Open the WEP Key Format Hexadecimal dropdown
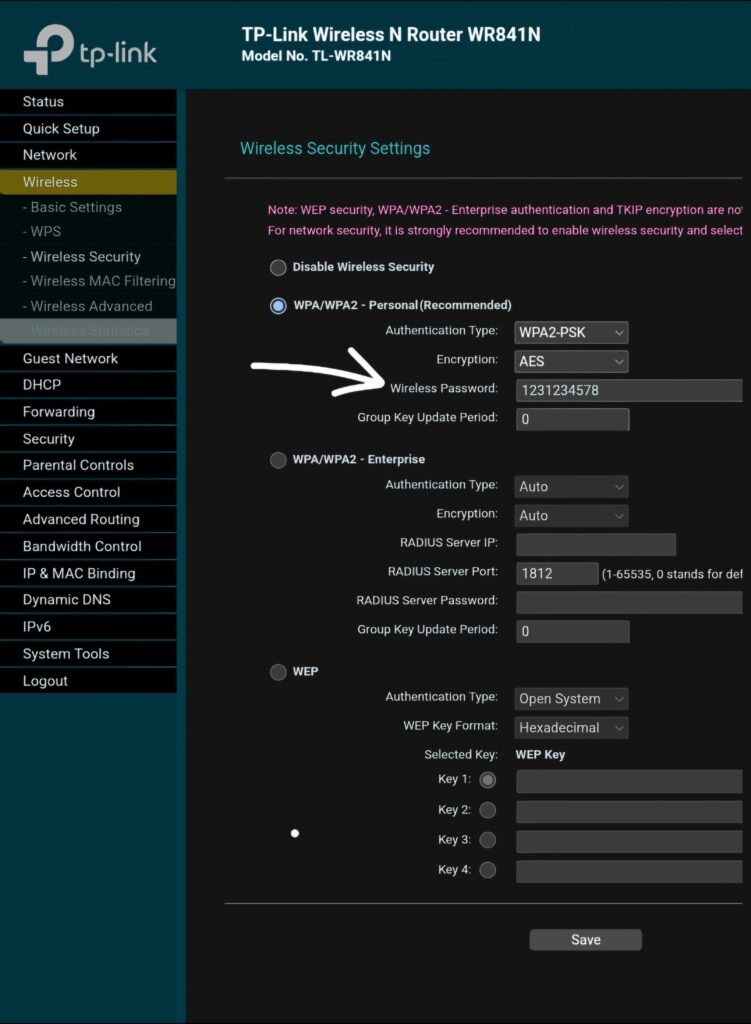Screen dimensions: 751x1024 (572, 728)
